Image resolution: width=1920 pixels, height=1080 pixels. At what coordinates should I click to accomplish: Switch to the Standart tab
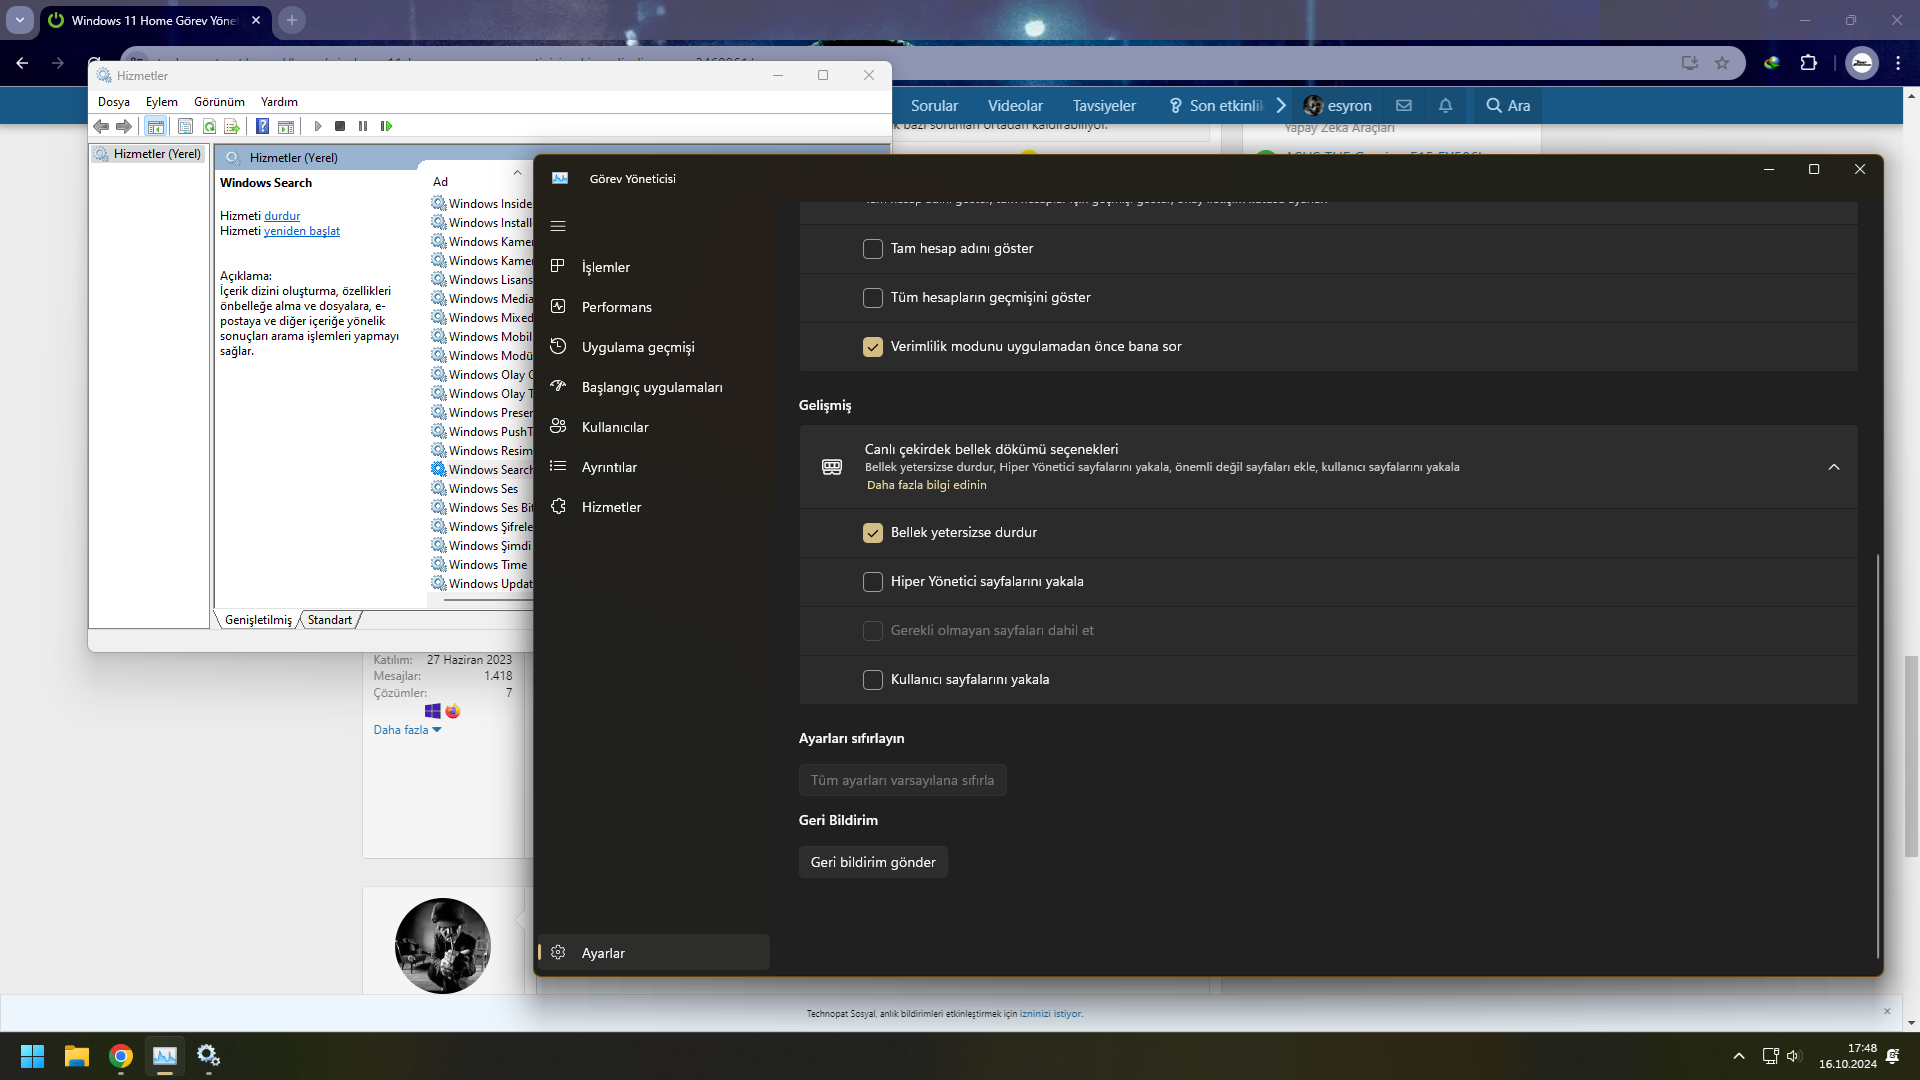(x=329, y=620)
